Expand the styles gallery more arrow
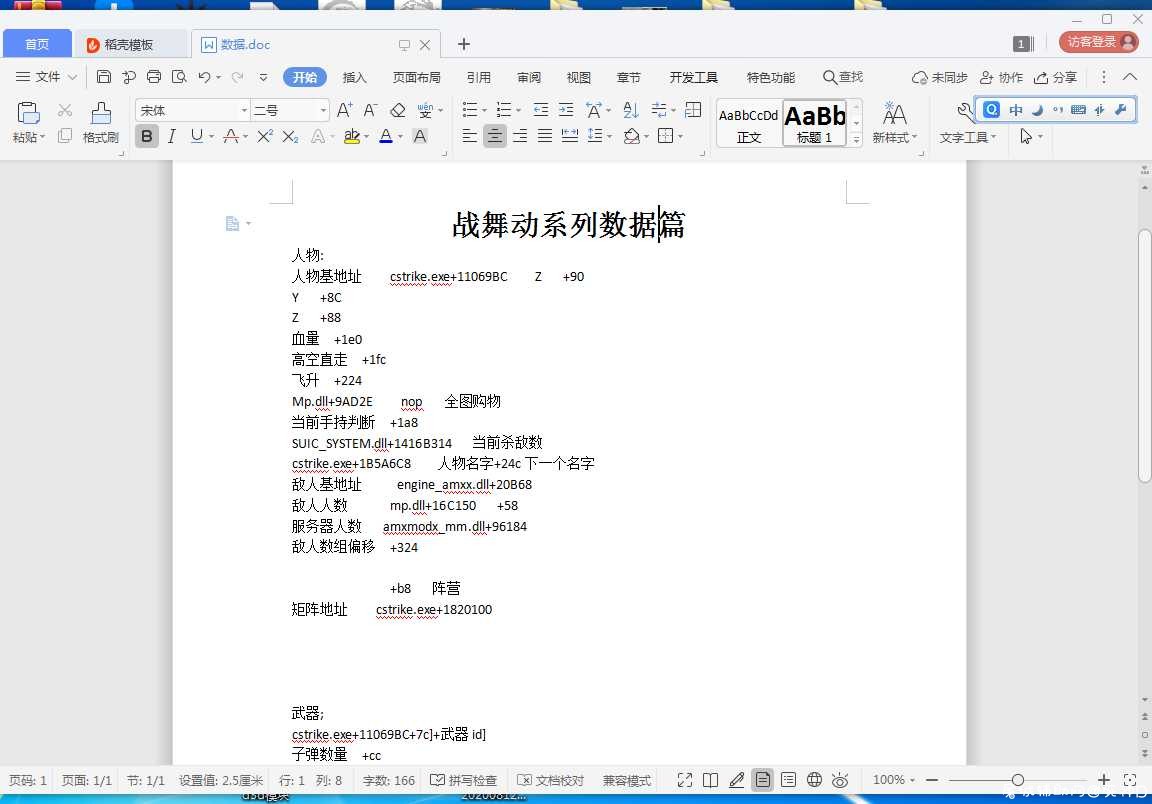Viewport: 1152px width, 804px height. (x=856, y=138)
